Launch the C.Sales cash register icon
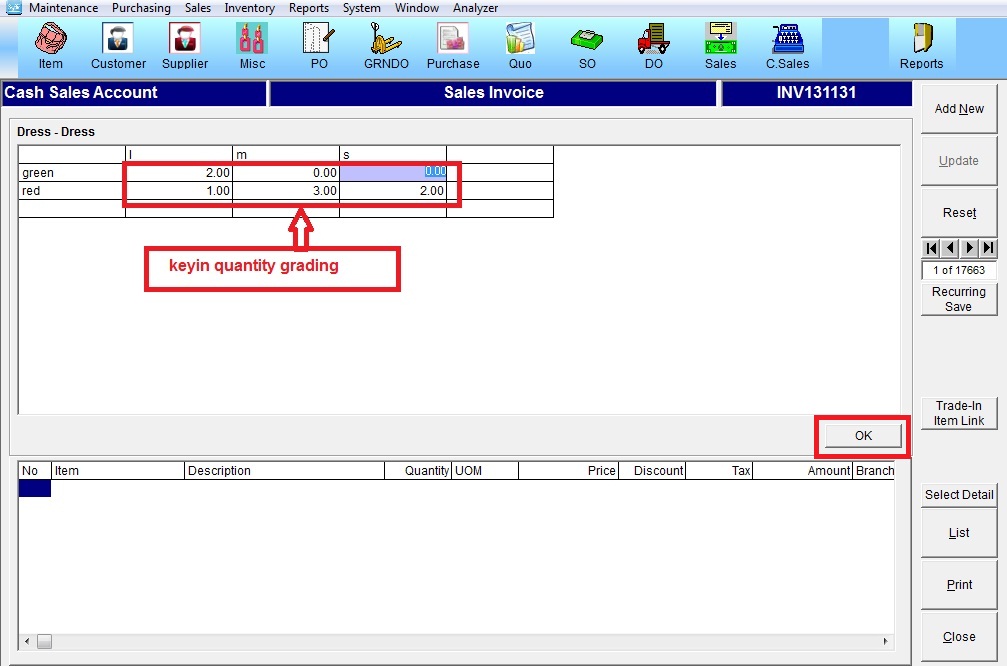1007x666 pixels. click(787, 46)
